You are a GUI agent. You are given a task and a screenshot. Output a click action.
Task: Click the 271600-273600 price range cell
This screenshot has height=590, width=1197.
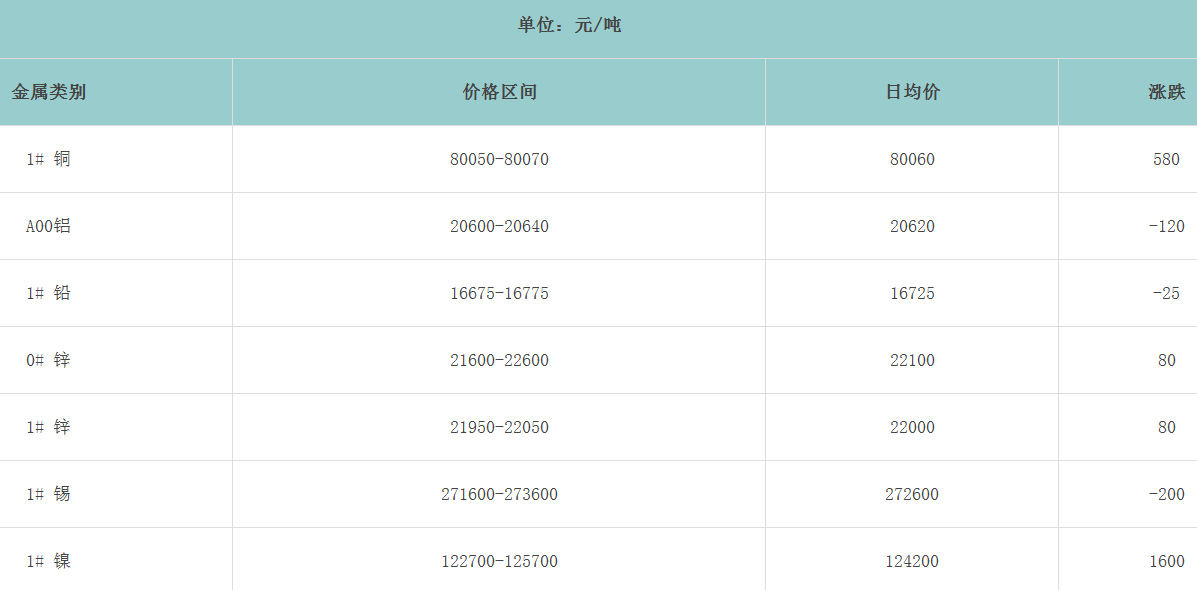[x=499, y=494]
